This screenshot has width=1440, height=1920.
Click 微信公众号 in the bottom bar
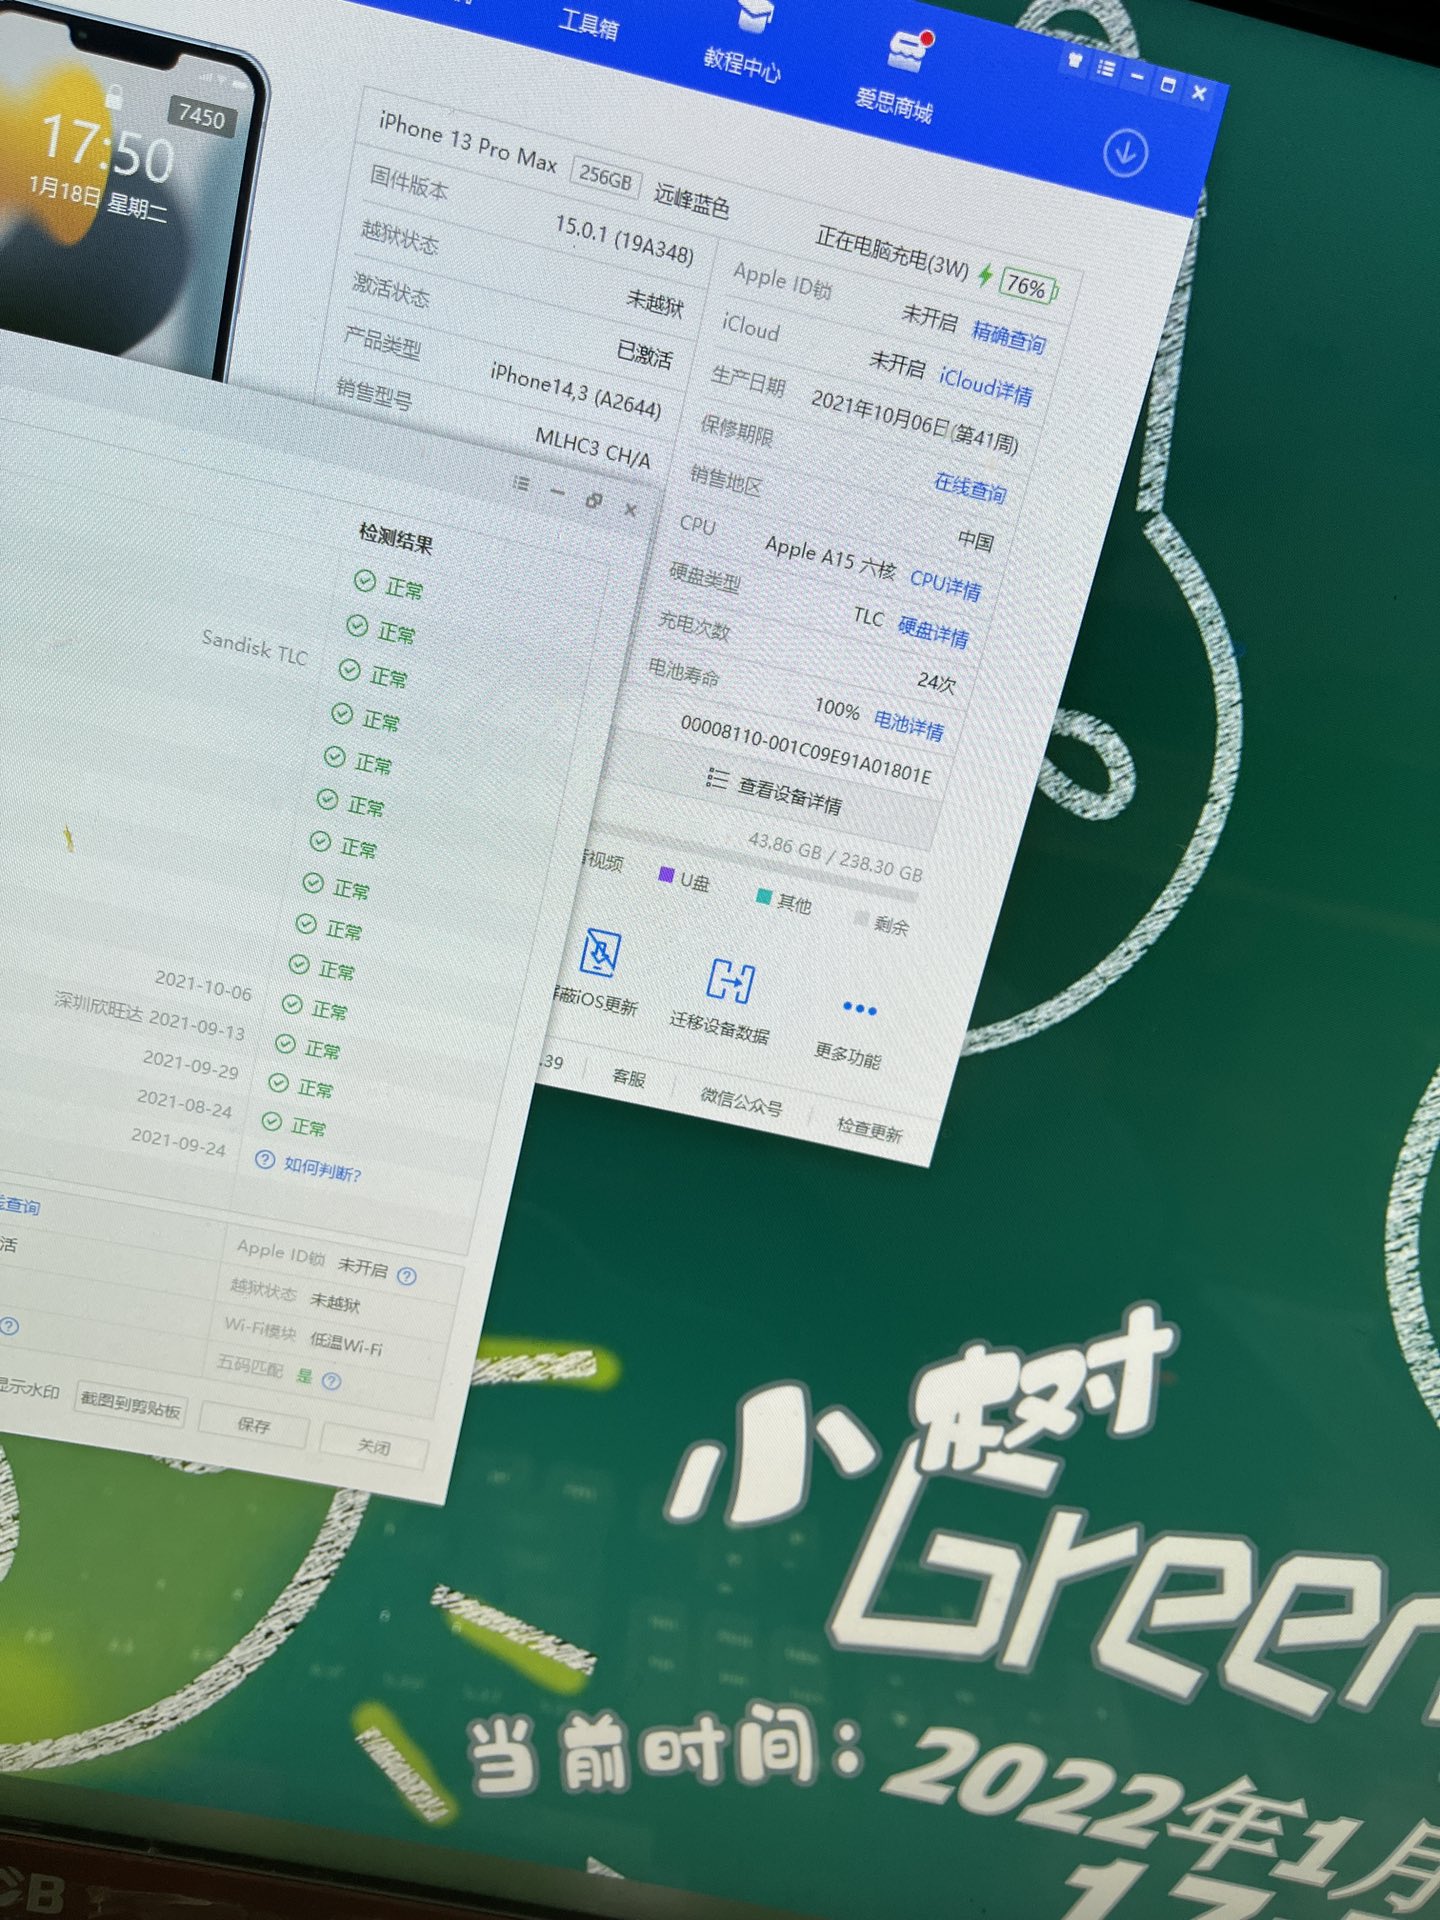[740, 1101]
